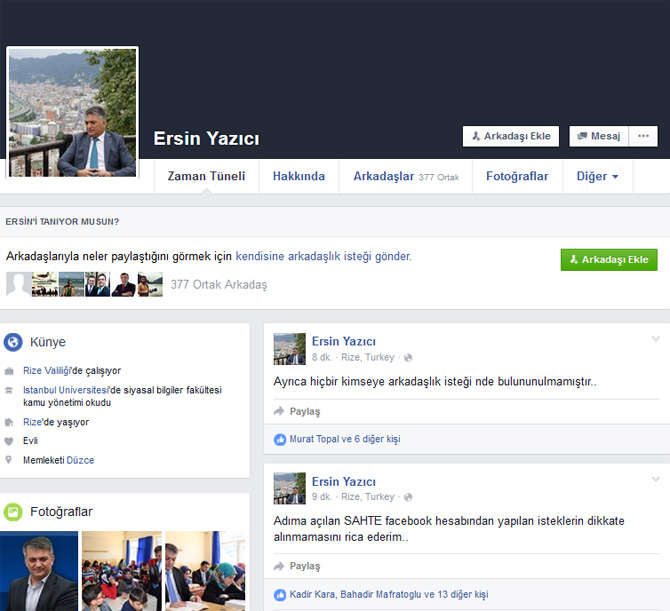Screen dimensions: 670x611
Task: Click the green Arkadaşı Ekle button
Action: click(609, 260)
